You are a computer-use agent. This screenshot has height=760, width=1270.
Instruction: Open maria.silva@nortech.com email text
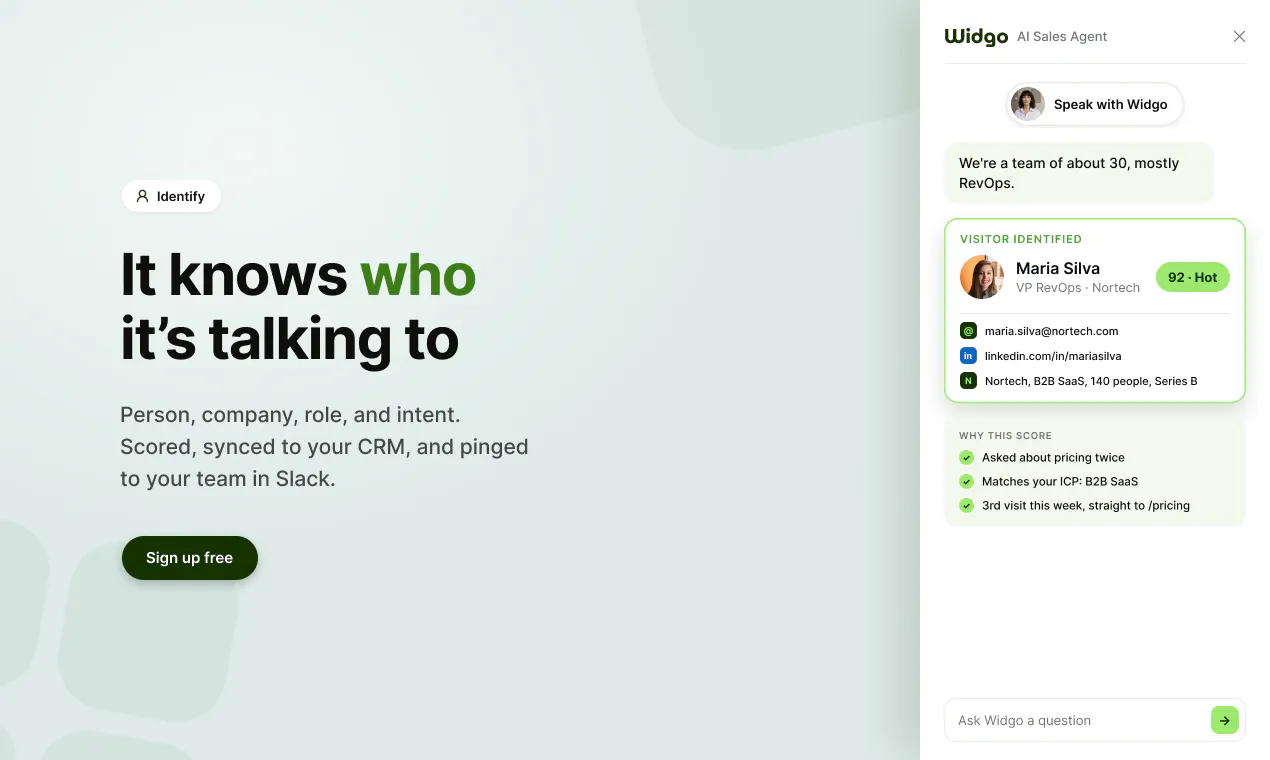(1051, 331)
